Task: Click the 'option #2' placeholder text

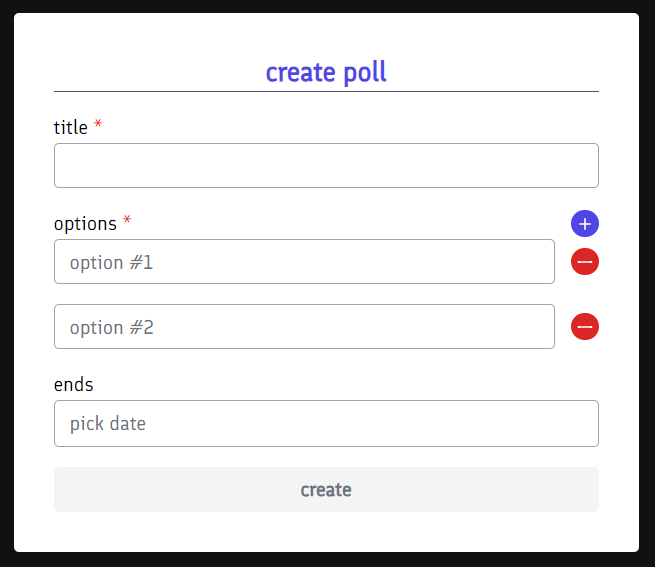Action: (111, 328)
